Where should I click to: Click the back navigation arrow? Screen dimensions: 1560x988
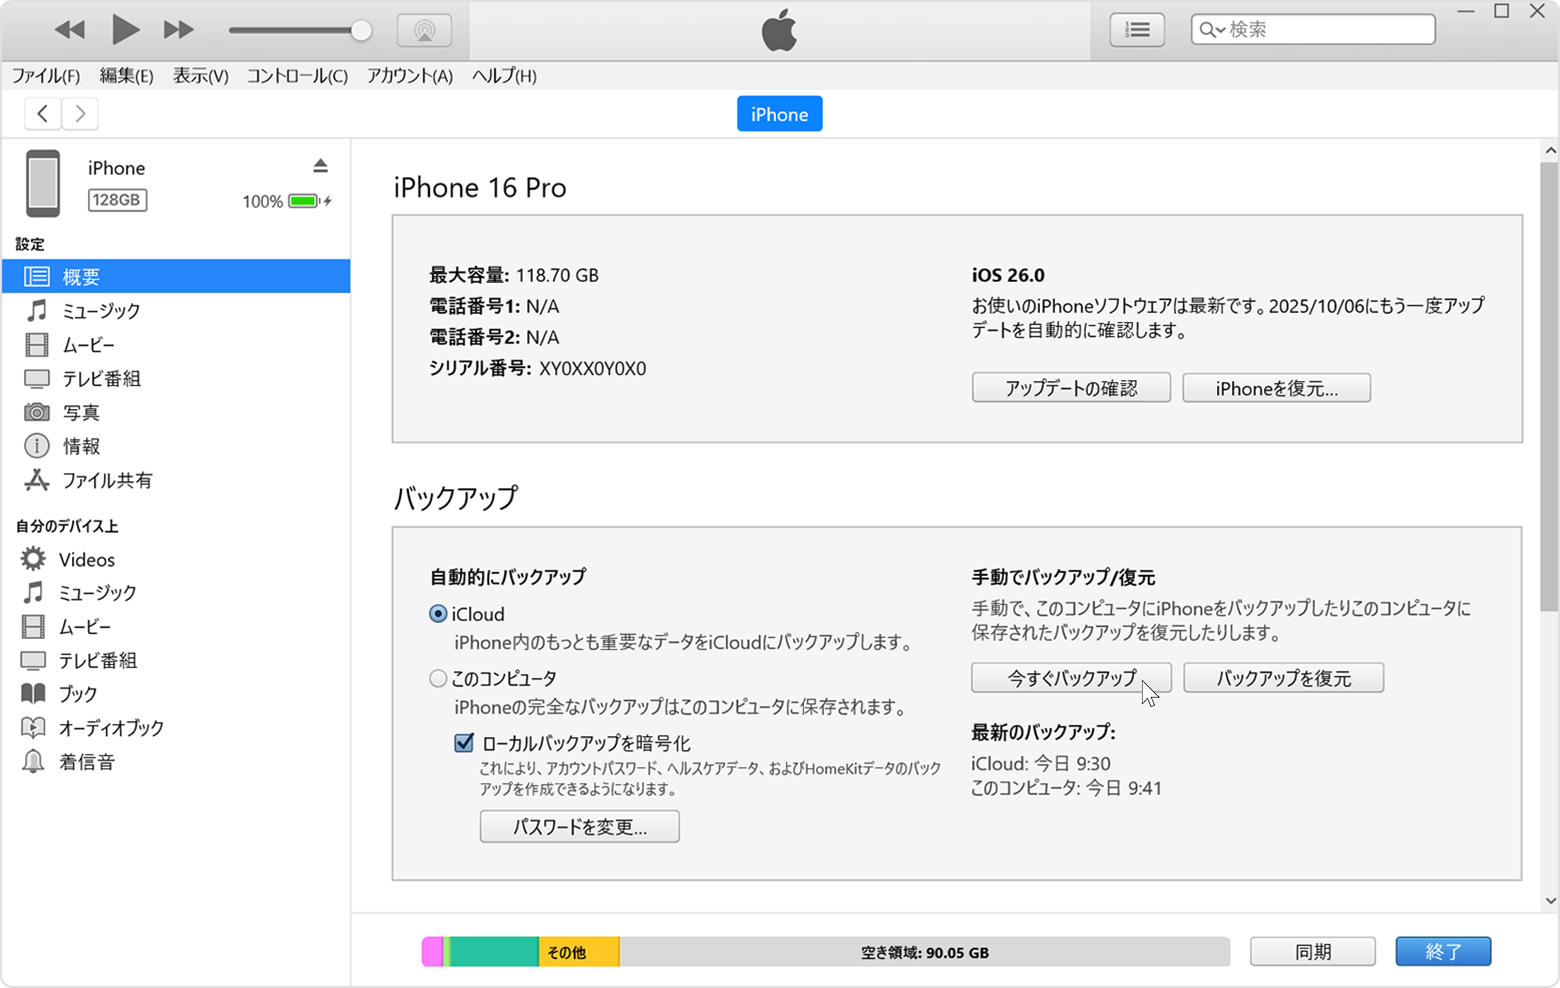click(x=42, y=113)
